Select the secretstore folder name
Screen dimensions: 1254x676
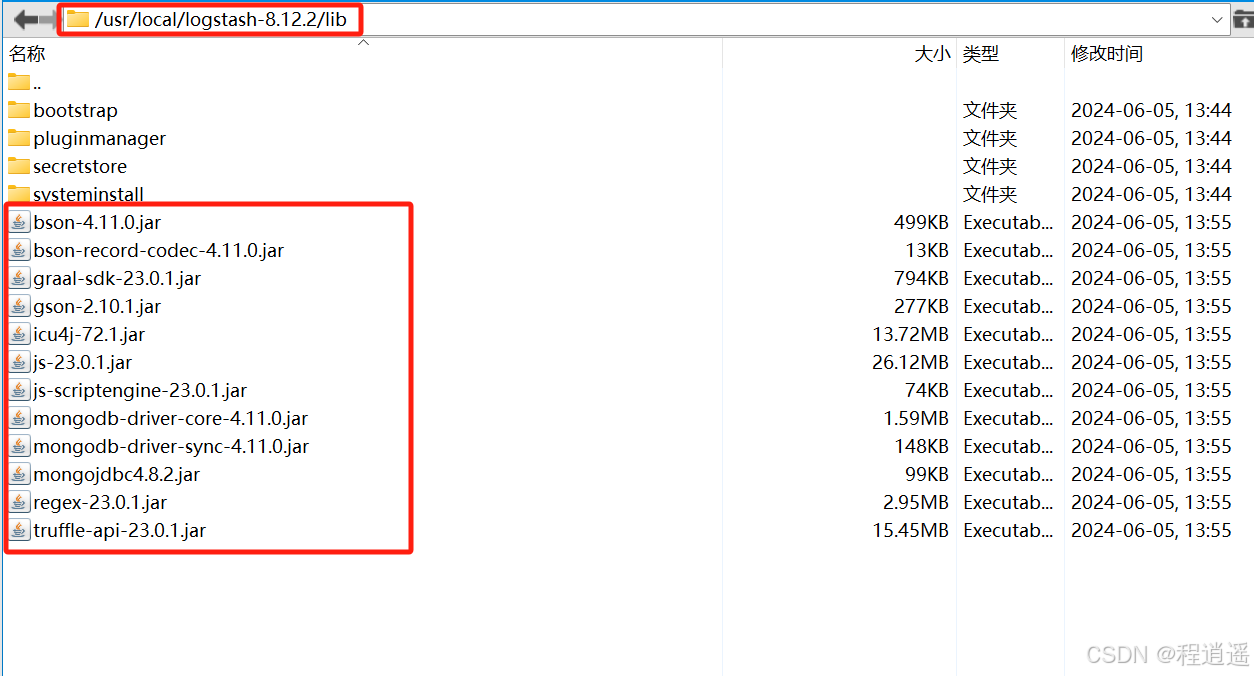(80, 166)
